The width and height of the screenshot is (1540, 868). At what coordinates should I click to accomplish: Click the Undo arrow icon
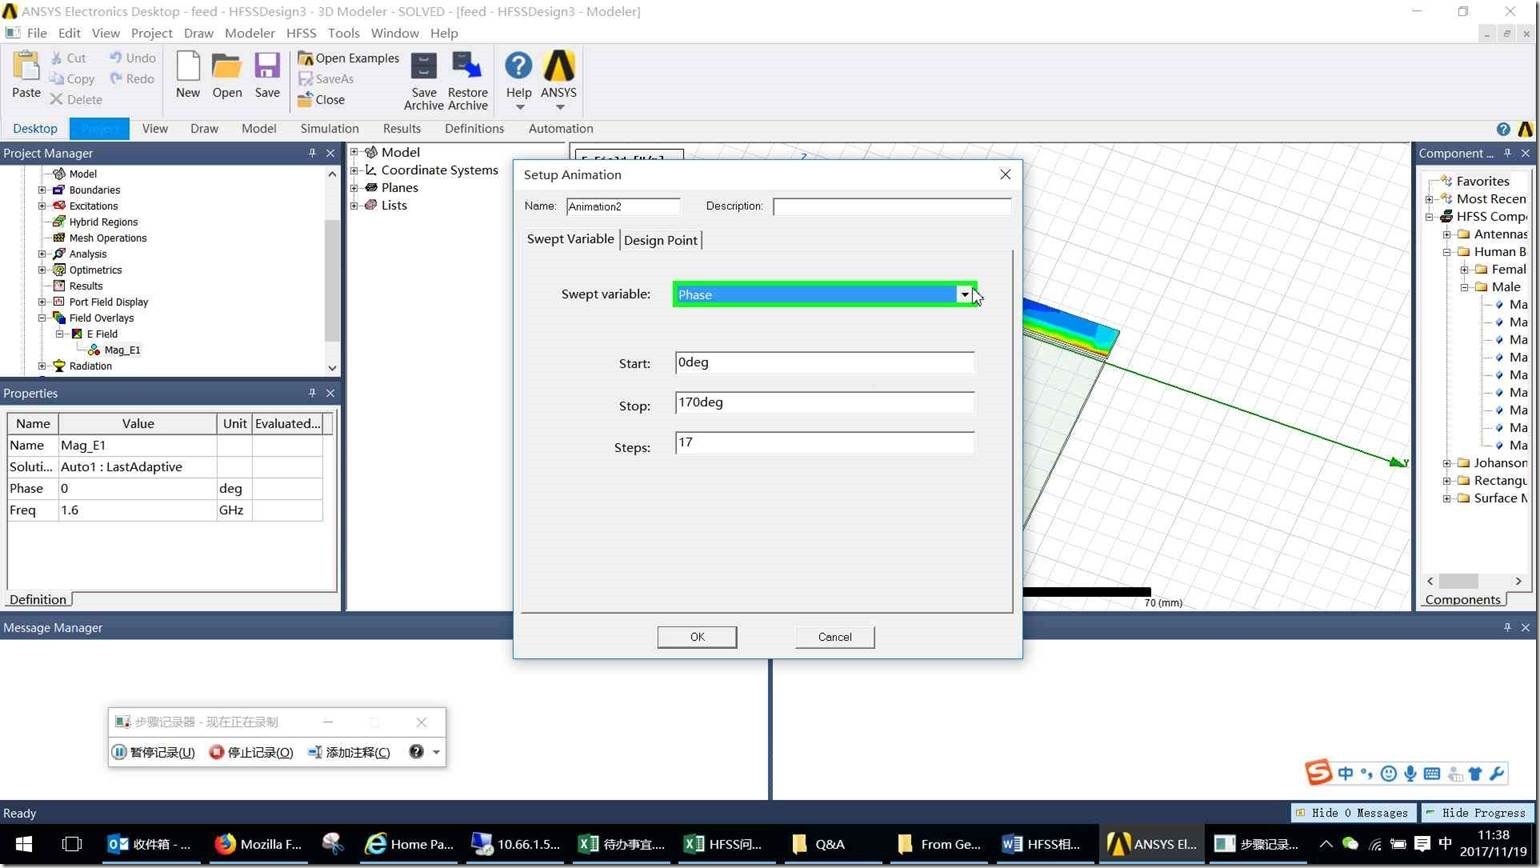(x=116, y=58)
